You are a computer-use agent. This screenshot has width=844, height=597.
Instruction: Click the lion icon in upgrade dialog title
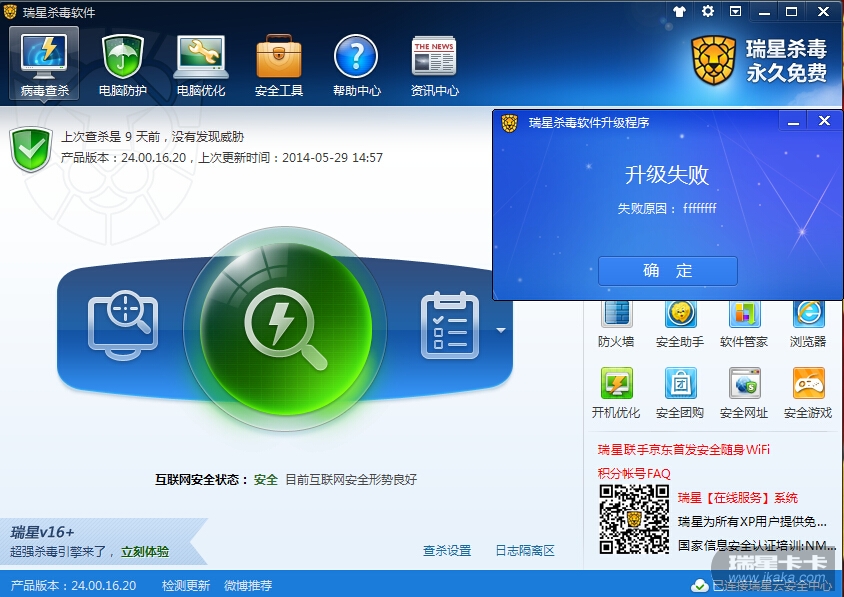click(x=509, y=123)
